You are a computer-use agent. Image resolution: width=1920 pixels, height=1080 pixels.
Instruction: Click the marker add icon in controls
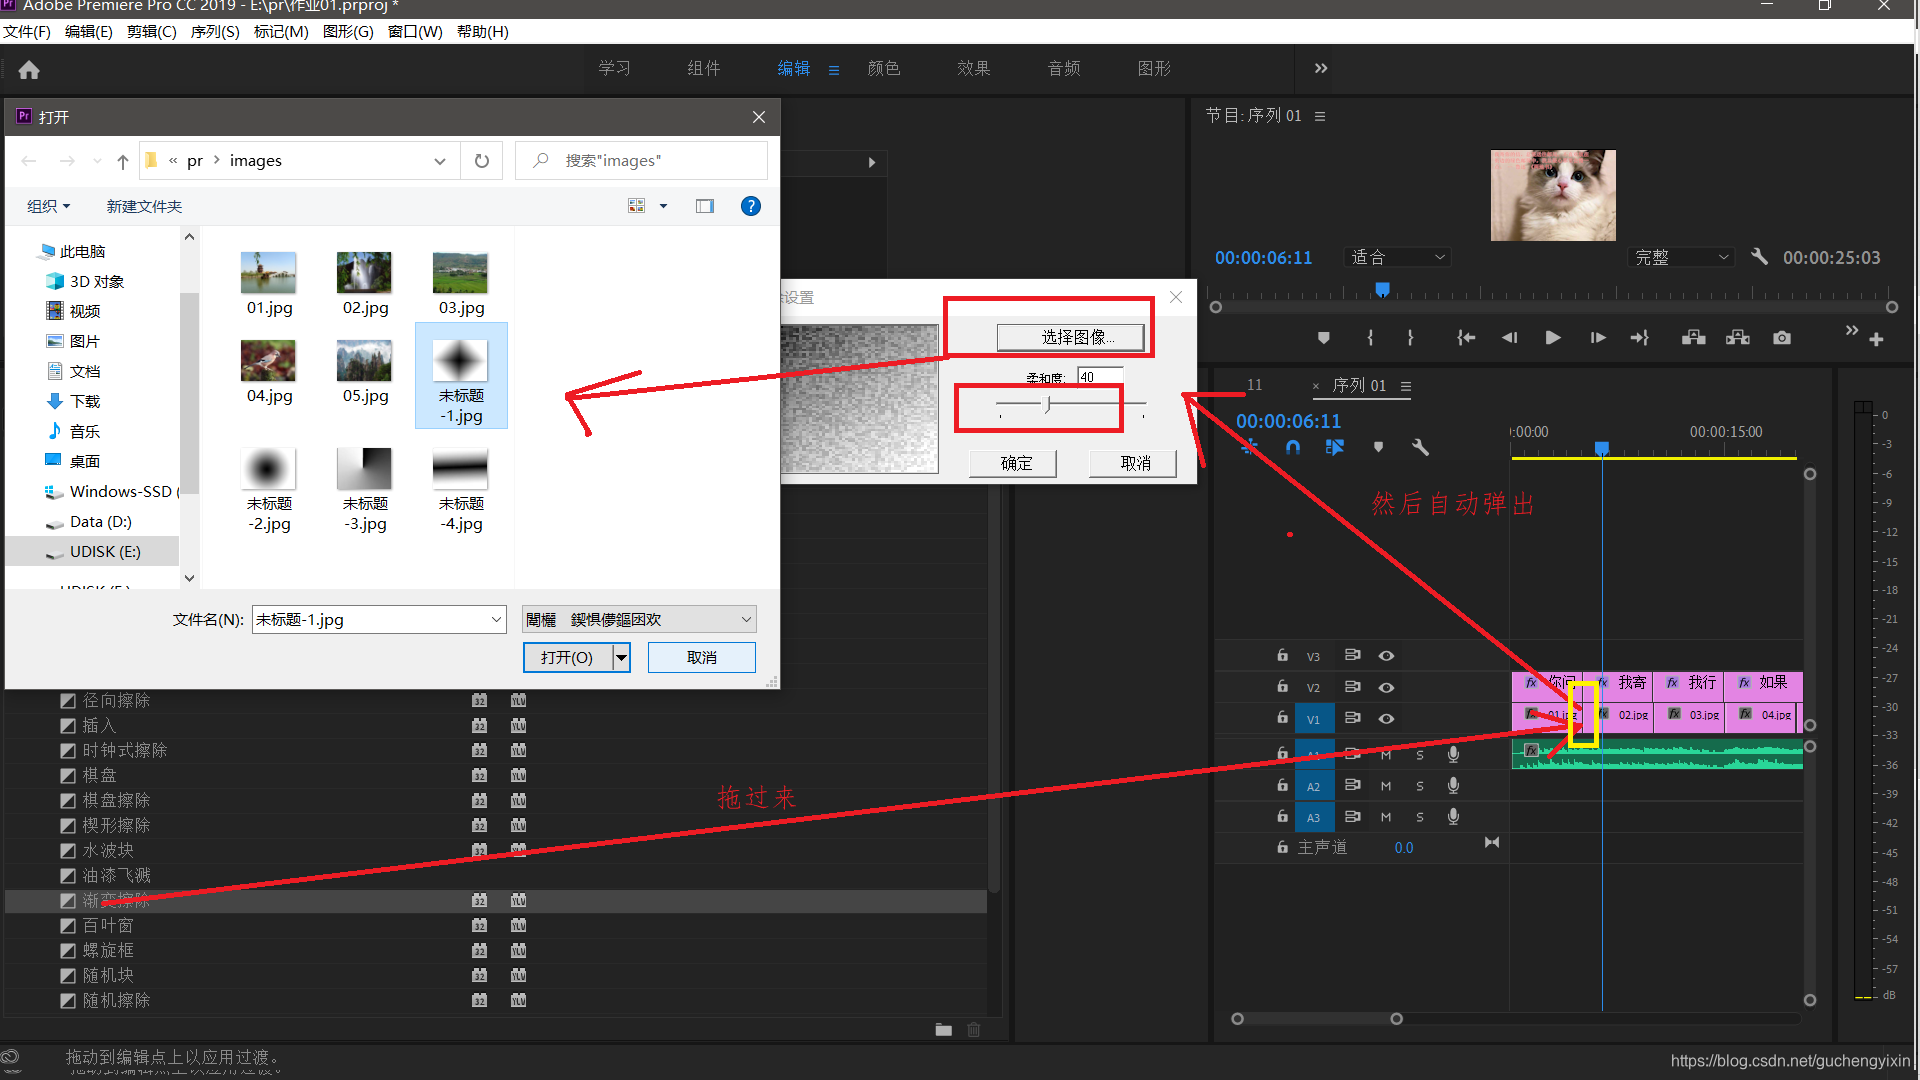click(1323, 339)
